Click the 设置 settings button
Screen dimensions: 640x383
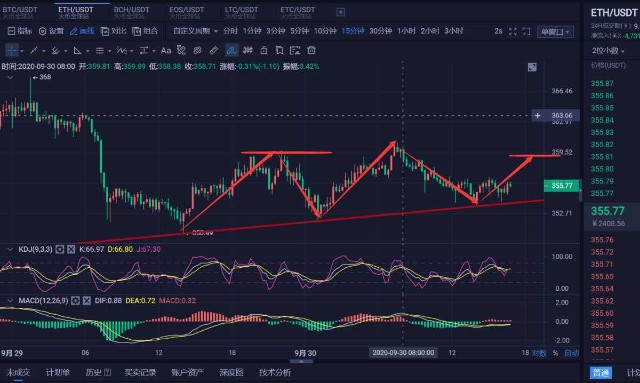point(51,31)
